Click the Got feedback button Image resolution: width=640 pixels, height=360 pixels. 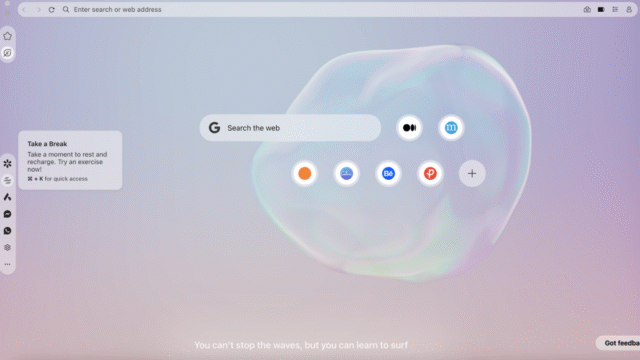coord(618,343)
